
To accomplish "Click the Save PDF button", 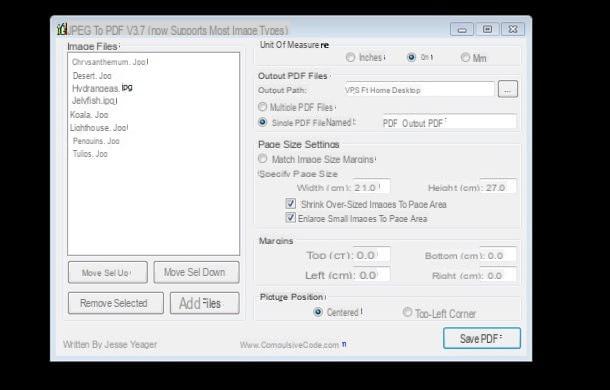I will pyautogui.click(x=482, y=338).
